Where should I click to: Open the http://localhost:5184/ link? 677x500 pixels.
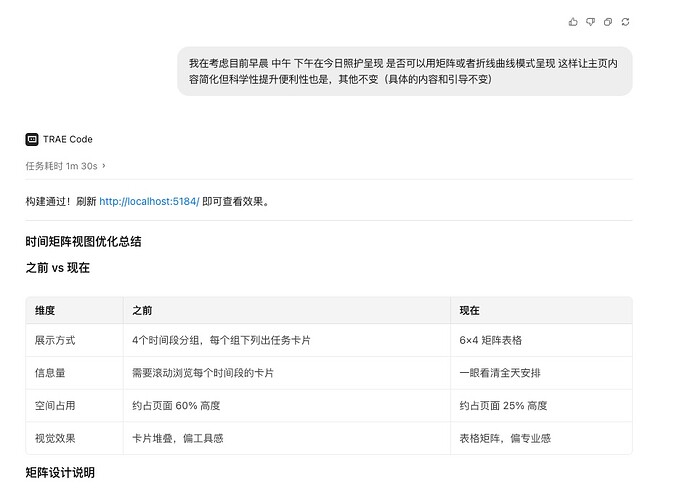pyautogui.click(x=149, y=202)
